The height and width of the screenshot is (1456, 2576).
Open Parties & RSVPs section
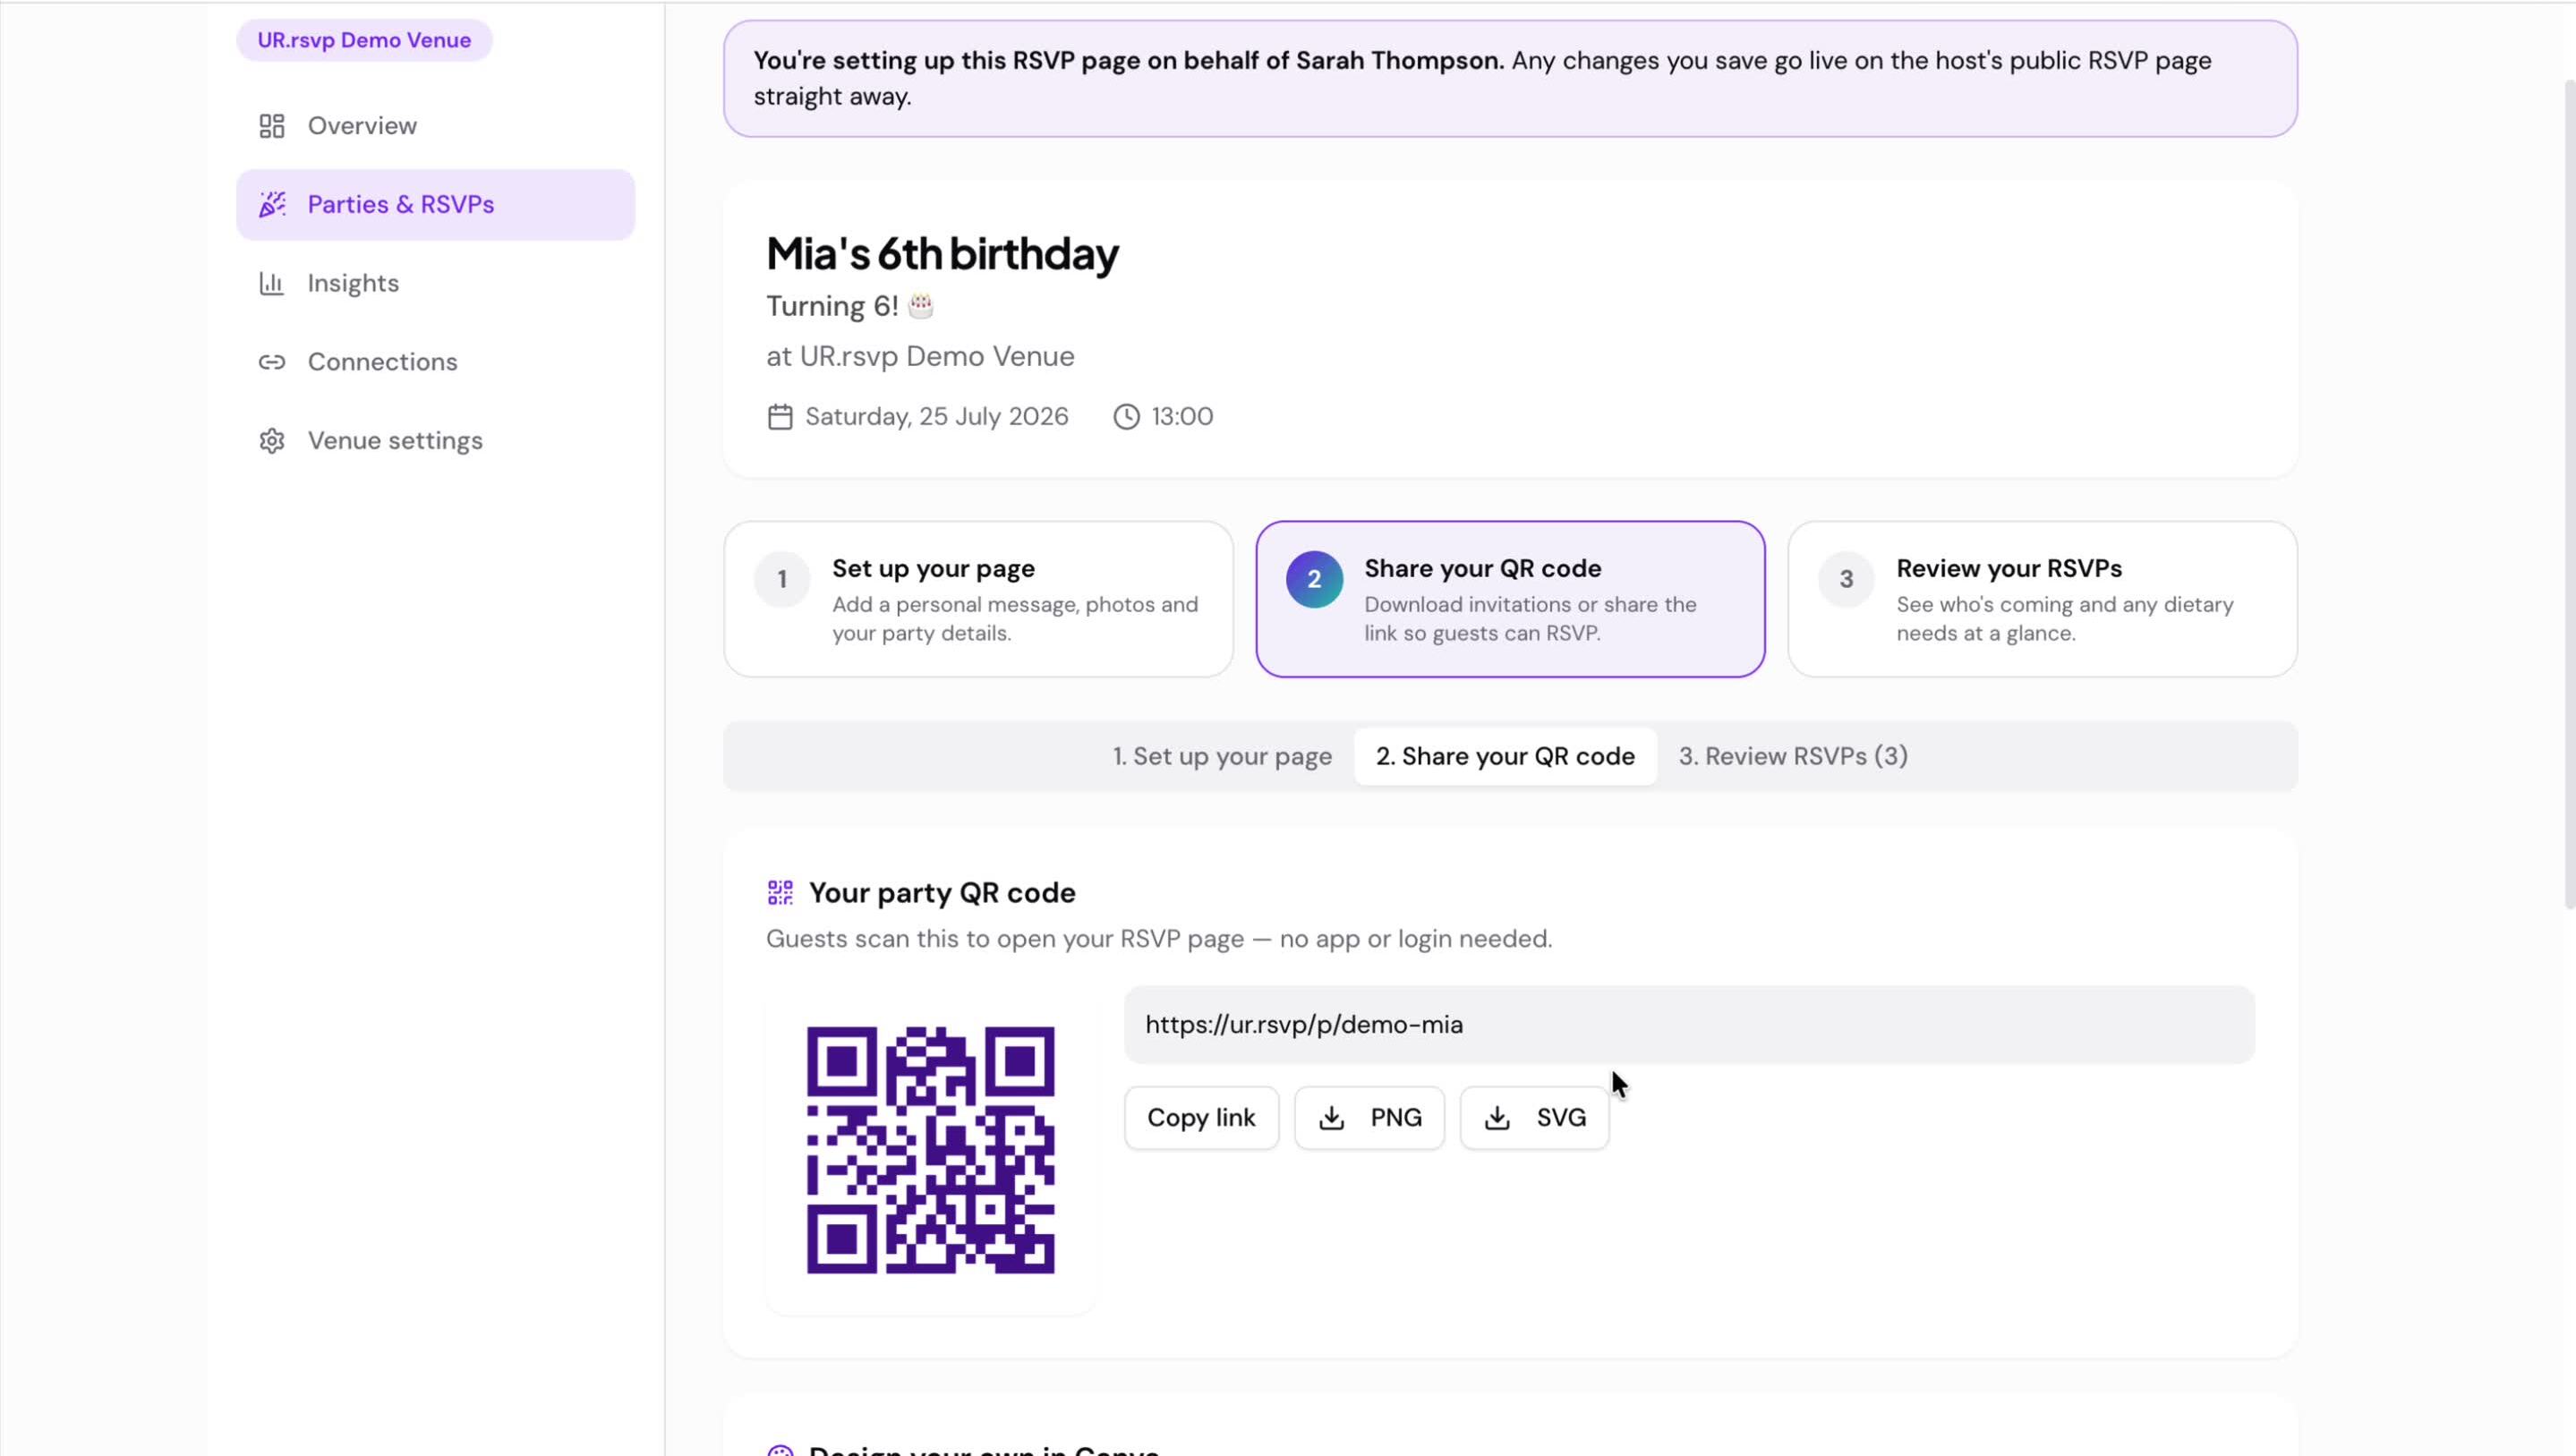(x=436, y=204)
